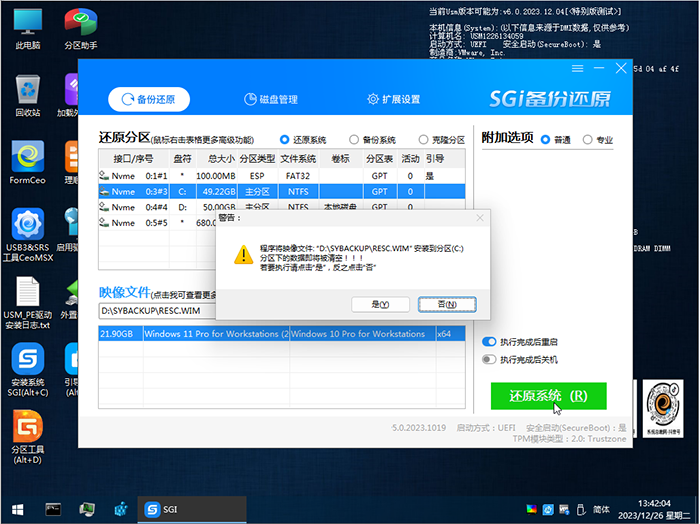
Task: Click 分区类型 column header
Action: 258,158
